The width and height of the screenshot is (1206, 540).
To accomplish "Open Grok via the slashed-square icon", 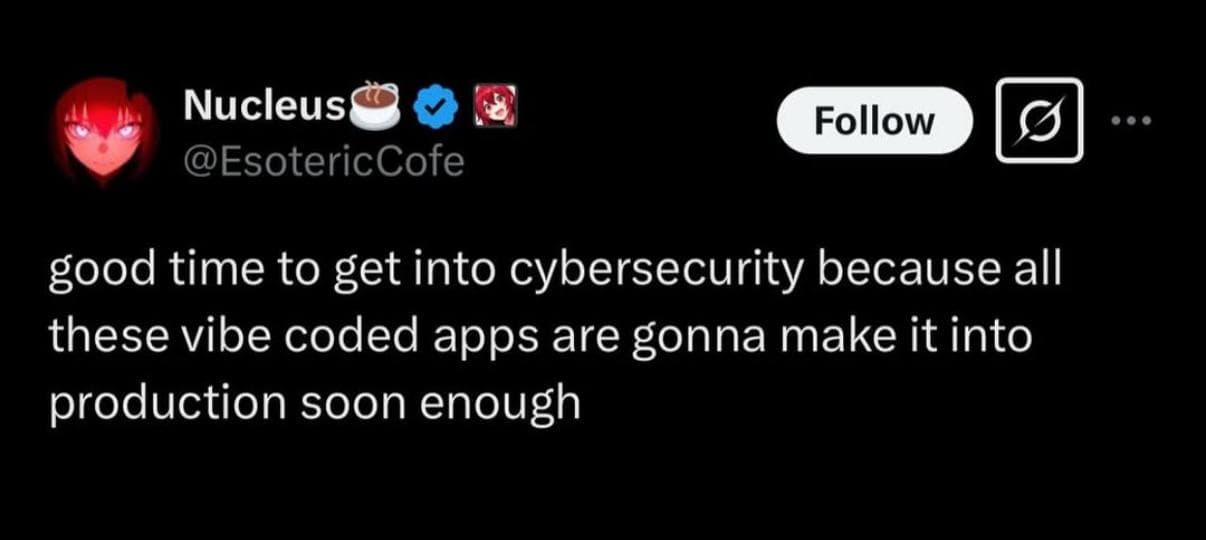I will [x=1039, y=120].
